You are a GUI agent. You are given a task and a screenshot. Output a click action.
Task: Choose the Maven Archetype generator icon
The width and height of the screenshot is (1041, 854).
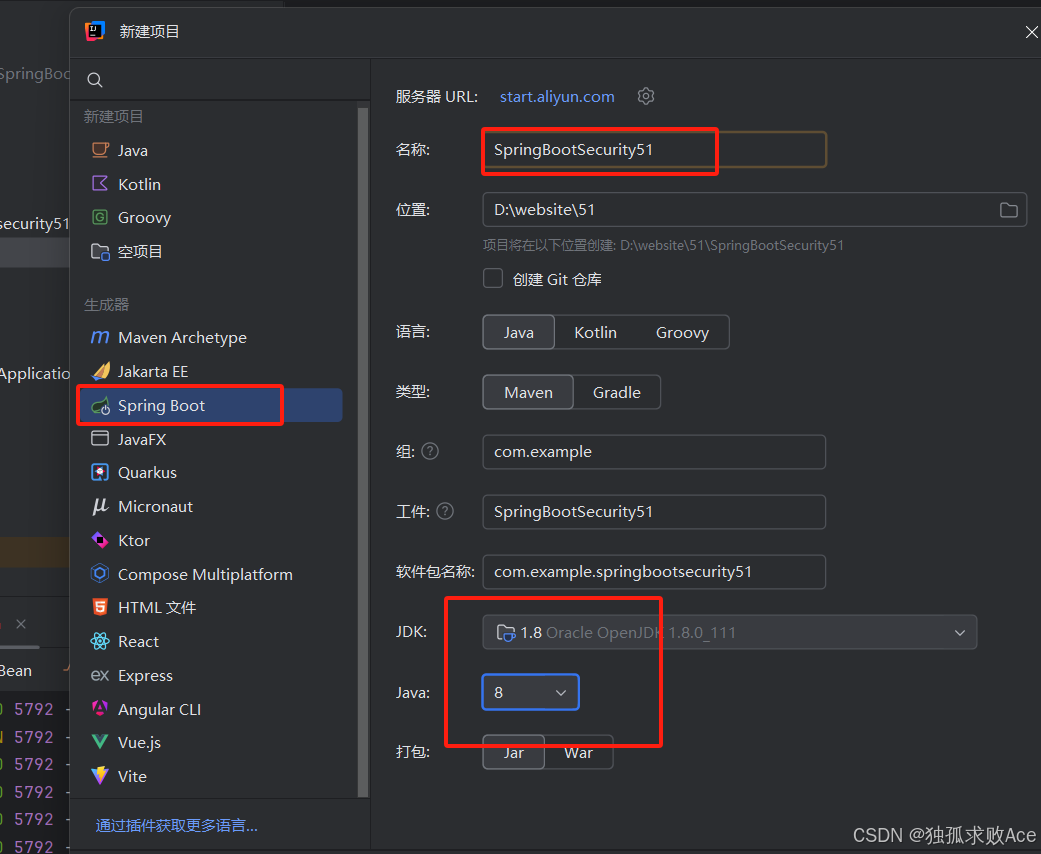(100, 337)
